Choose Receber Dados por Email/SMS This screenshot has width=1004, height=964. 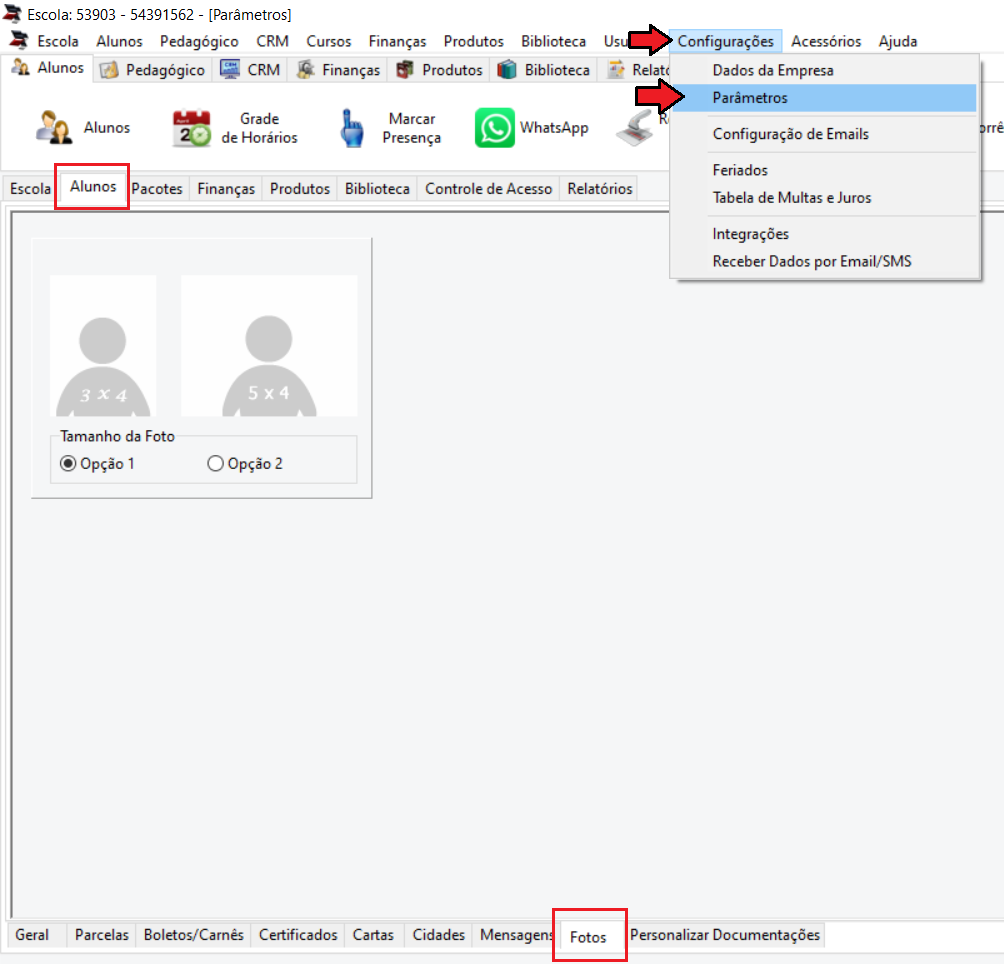point(824,261)
